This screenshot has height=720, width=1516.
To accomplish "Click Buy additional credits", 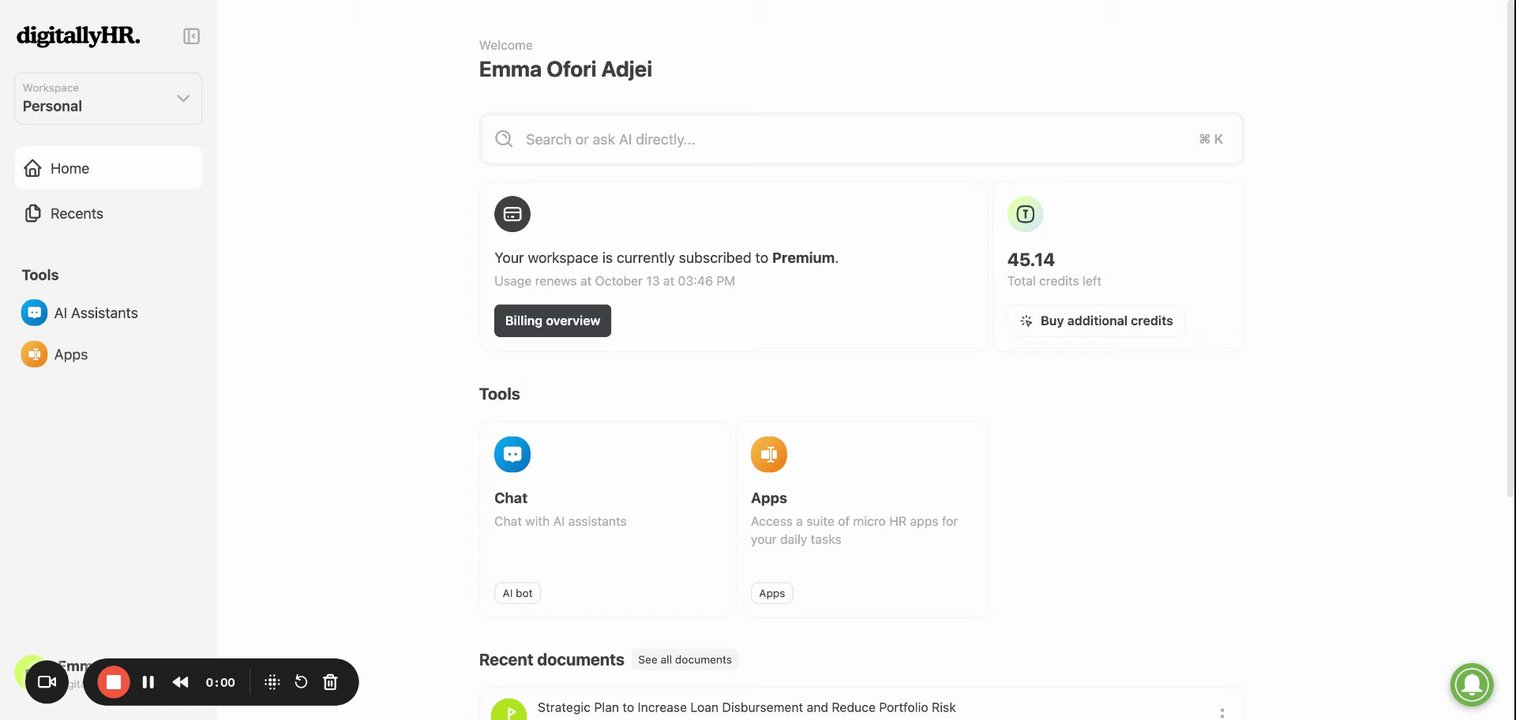I will tap(1096, 321).
